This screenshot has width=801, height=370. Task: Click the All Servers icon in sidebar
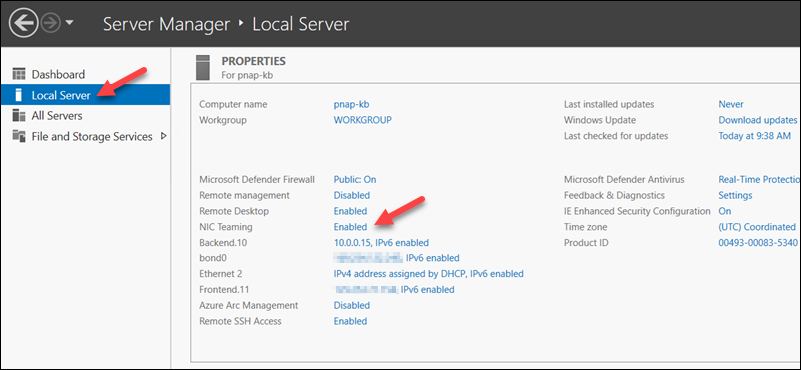pyautogui.click(x=19, y=116)
